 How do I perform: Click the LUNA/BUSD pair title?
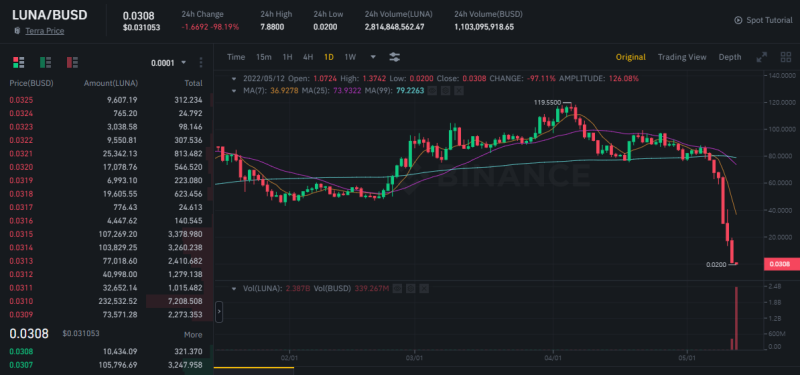pos(50,15)
